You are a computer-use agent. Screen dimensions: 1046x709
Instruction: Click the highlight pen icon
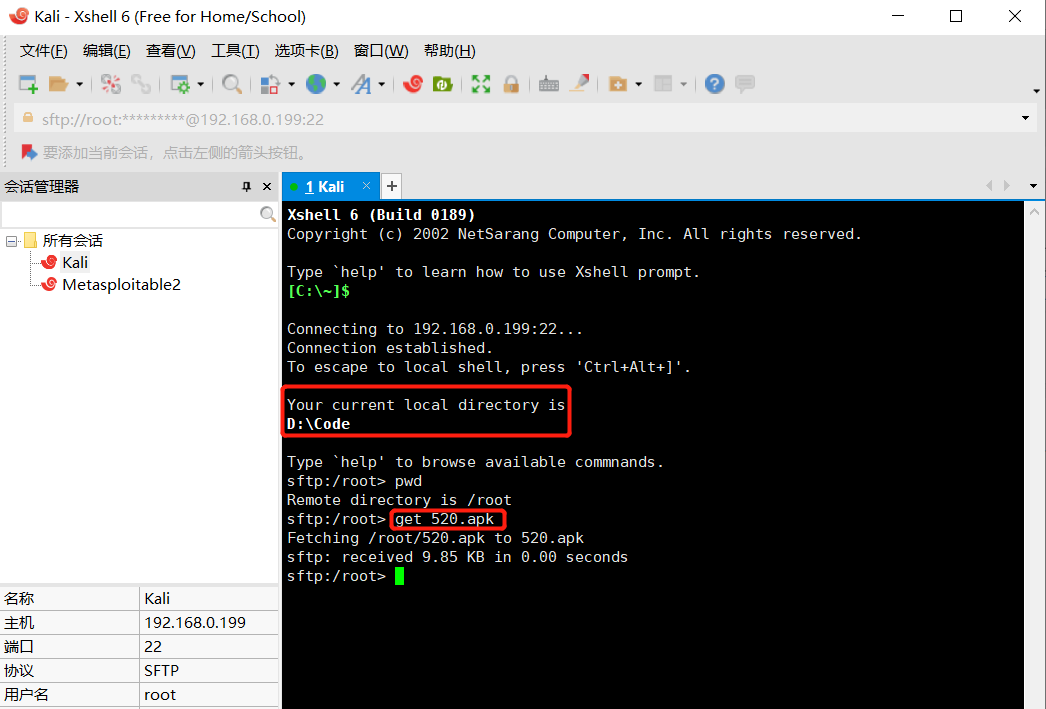click(579, 84)
